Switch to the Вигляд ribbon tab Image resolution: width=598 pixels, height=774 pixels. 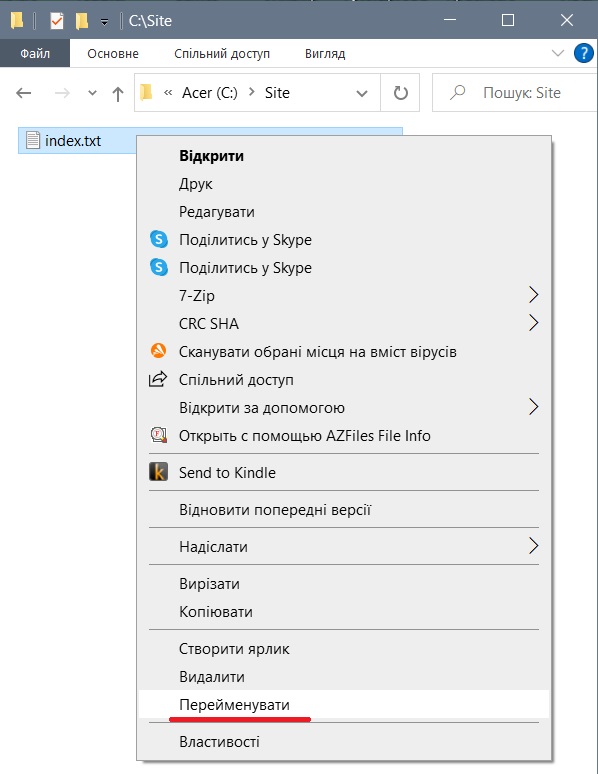[325, 53]
